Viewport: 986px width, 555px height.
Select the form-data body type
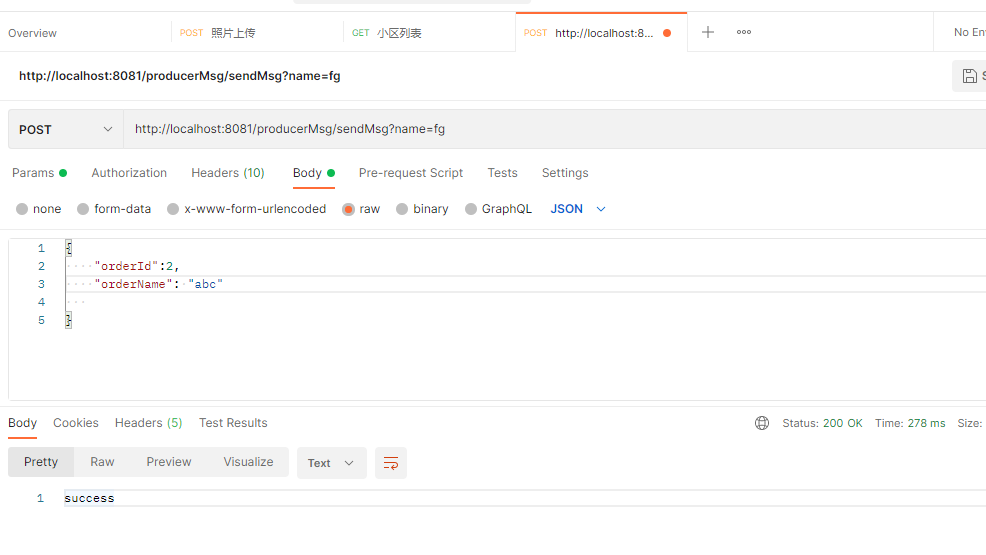click(114, 209)
